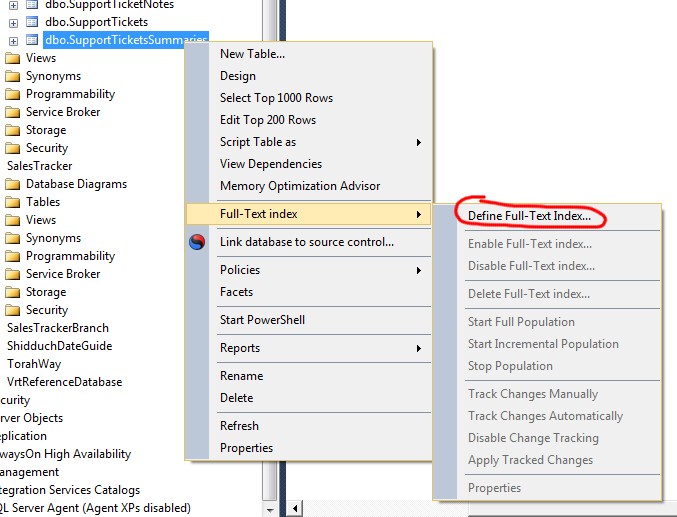
Task: Click Disable Change Tracking
Action: (x=533, y=438)
